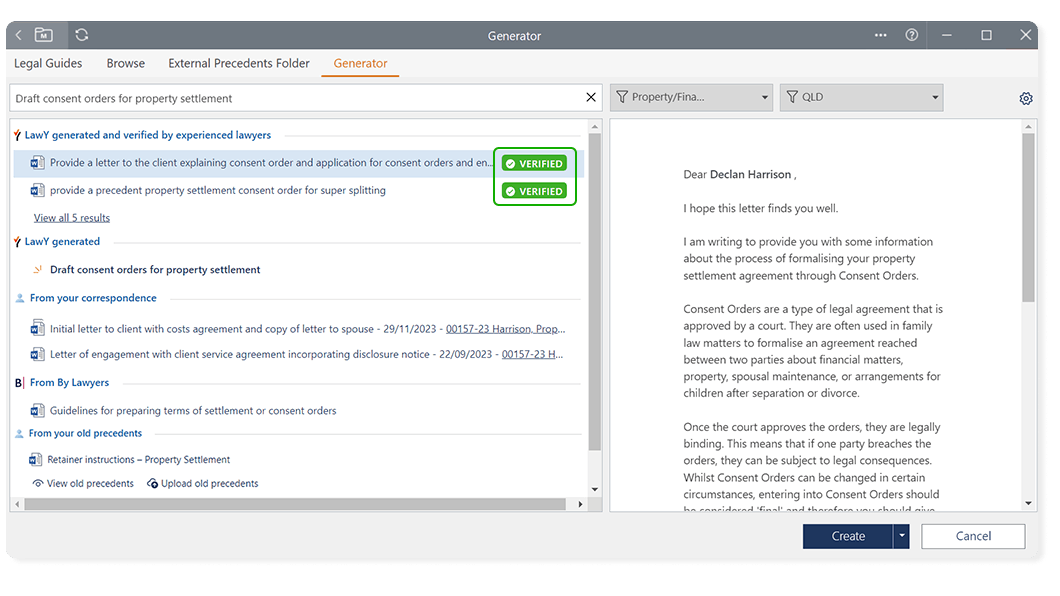Open the settings gear icon

(1026, 99)
